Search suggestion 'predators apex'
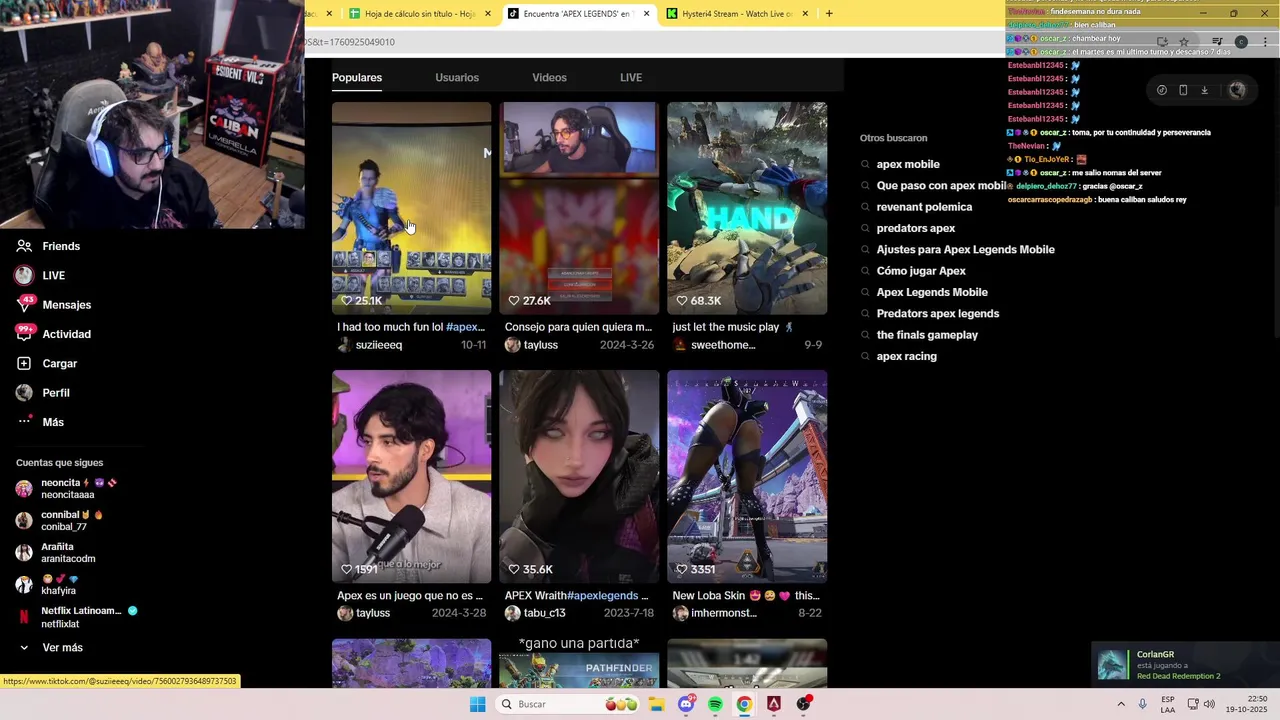The image size is (1280, 720). 916,228
